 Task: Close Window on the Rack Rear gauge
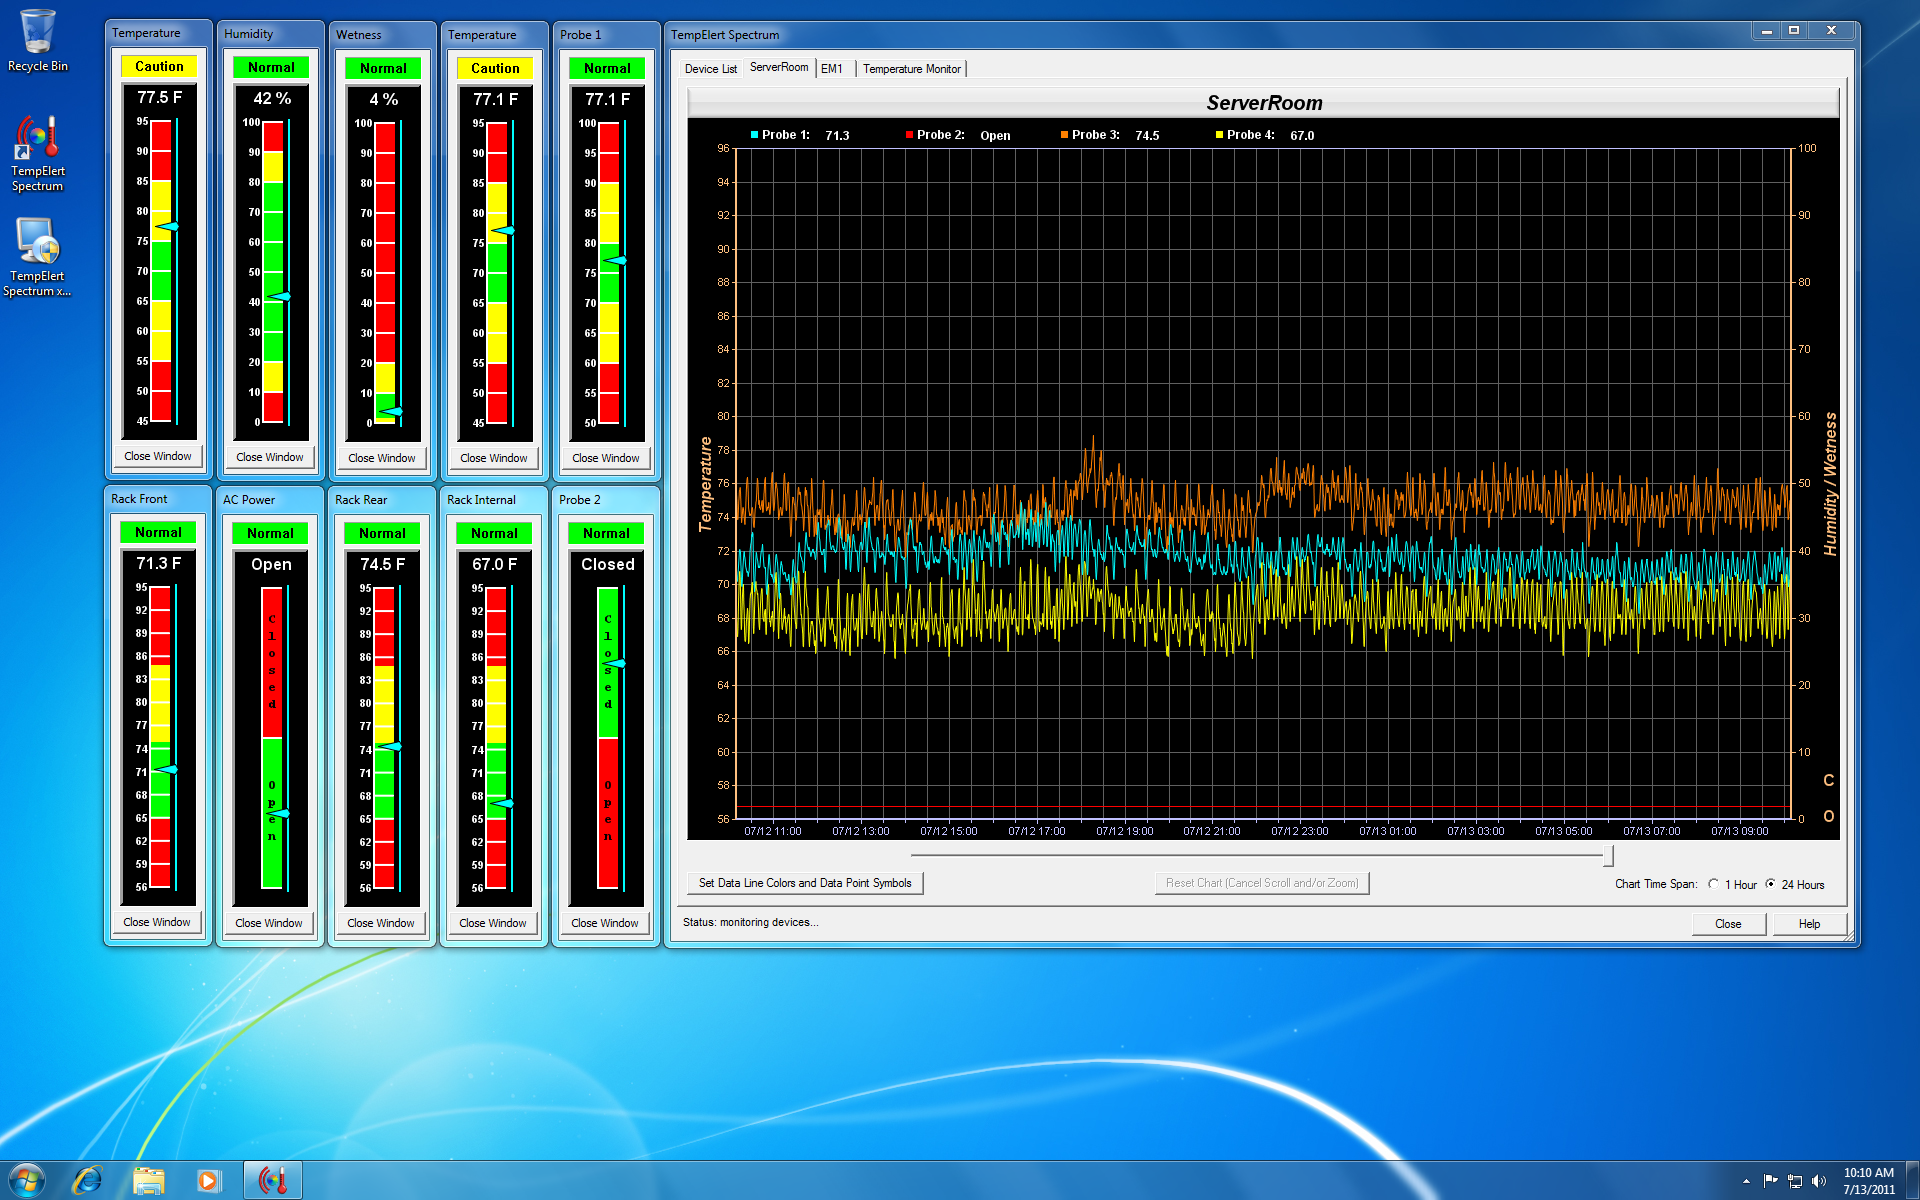[x=381, y=923]
